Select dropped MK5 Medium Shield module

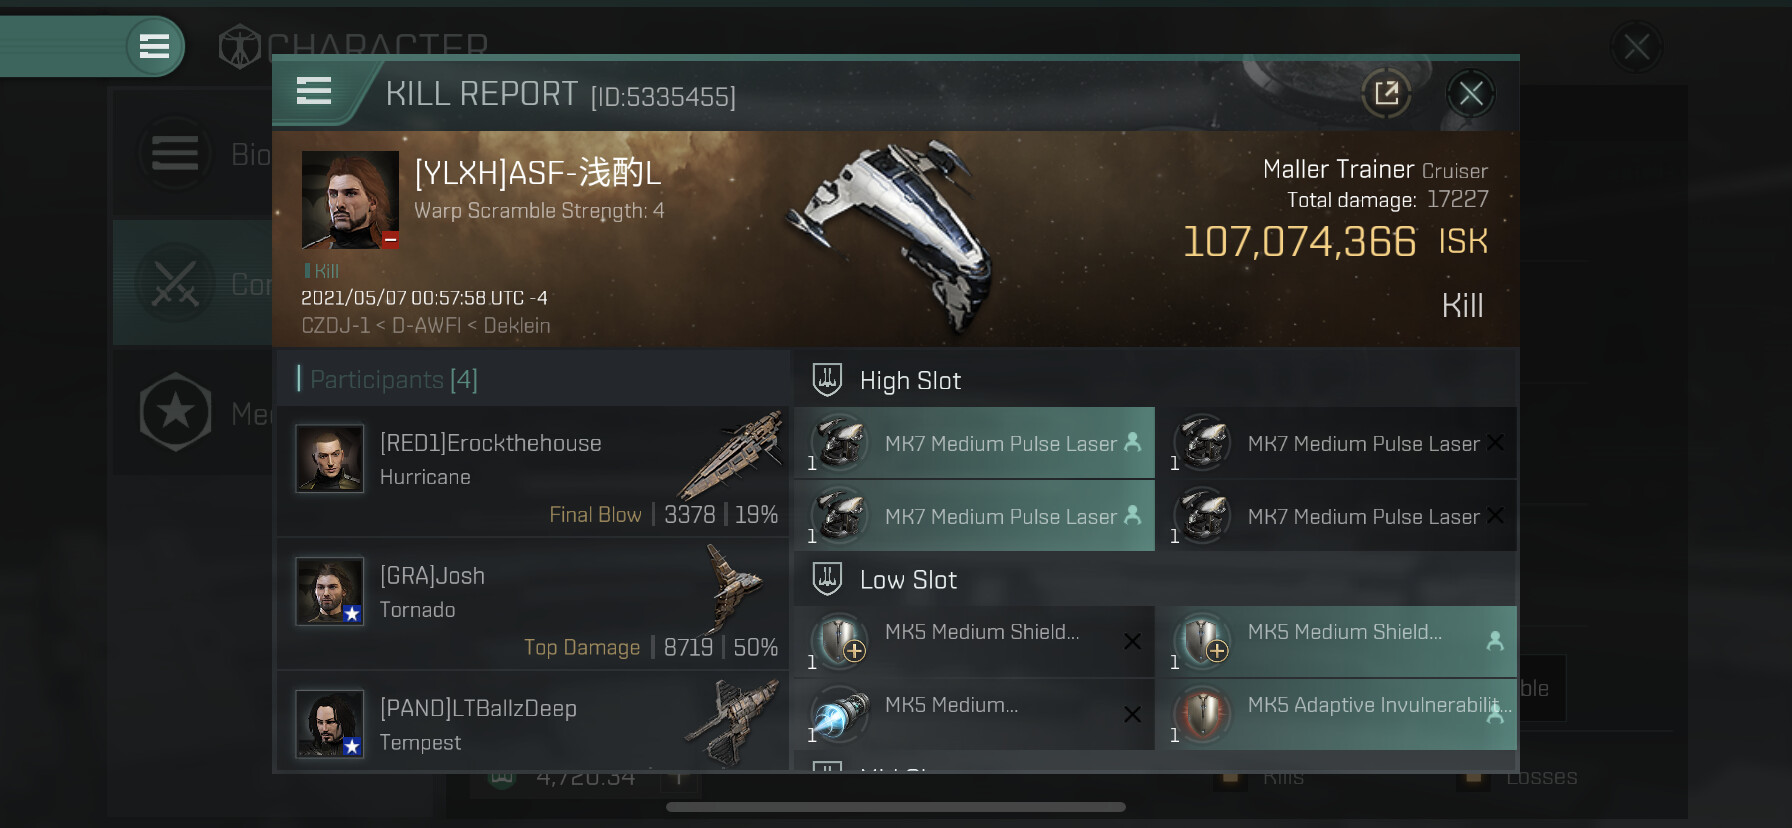[x=1337, y=641]
